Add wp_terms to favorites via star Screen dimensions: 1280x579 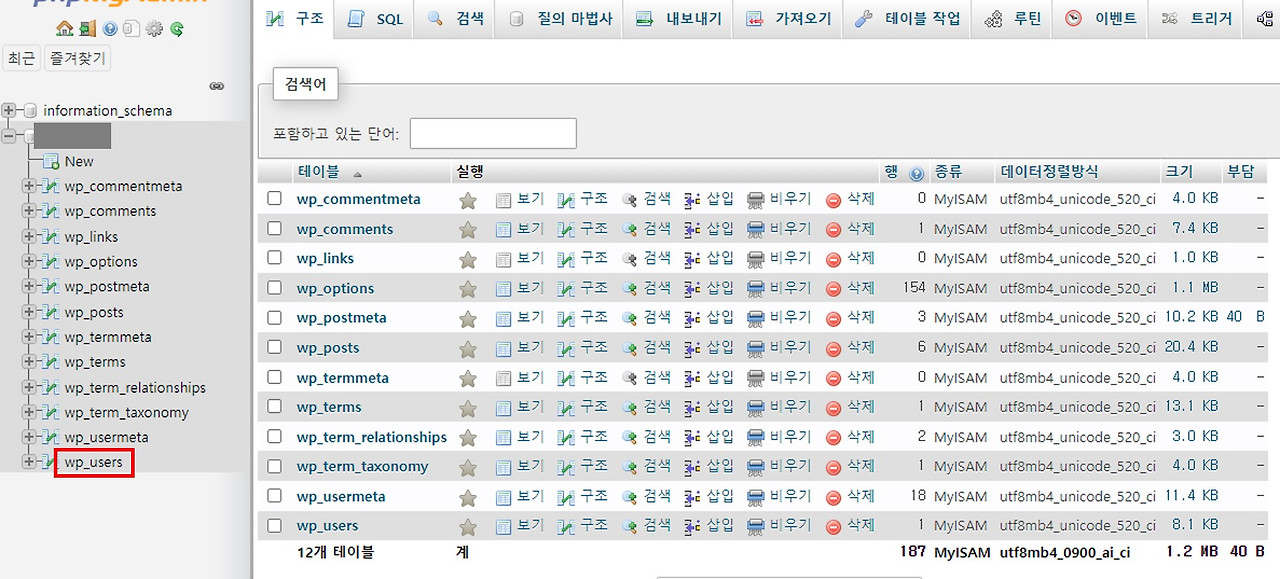coord(467,408)
